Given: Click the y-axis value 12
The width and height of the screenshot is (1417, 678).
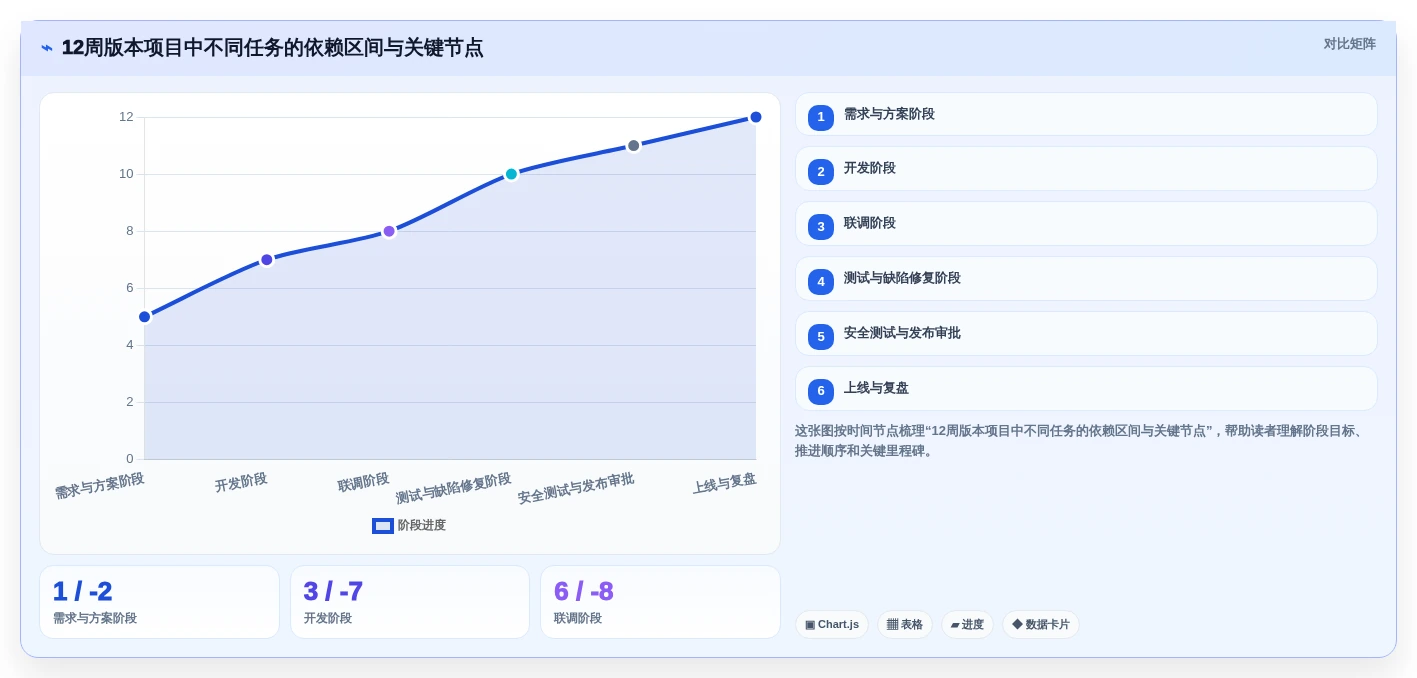Looking at the screenshot, I should [126, 117].
